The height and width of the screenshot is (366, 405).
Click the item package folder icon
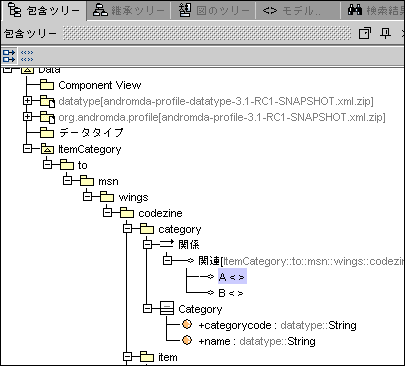(147, 357)
